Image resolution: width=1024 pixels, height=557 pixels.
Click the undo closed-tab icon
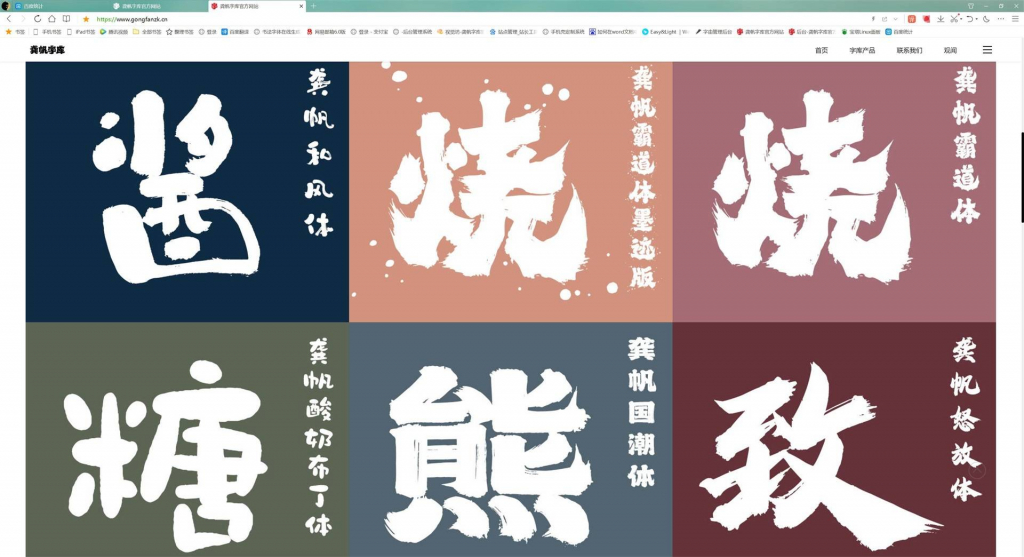click(970, 19)
